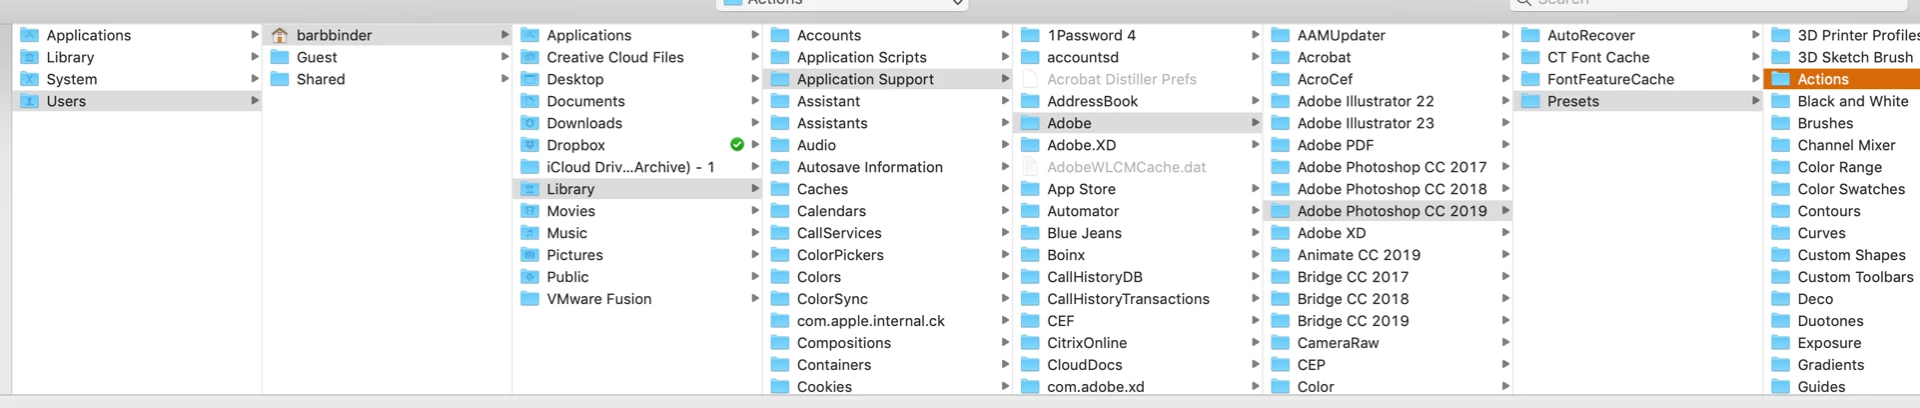Click the Documents folder icon
The height and width of the screenshot is (408, 1920).
[x=530, y=101]
